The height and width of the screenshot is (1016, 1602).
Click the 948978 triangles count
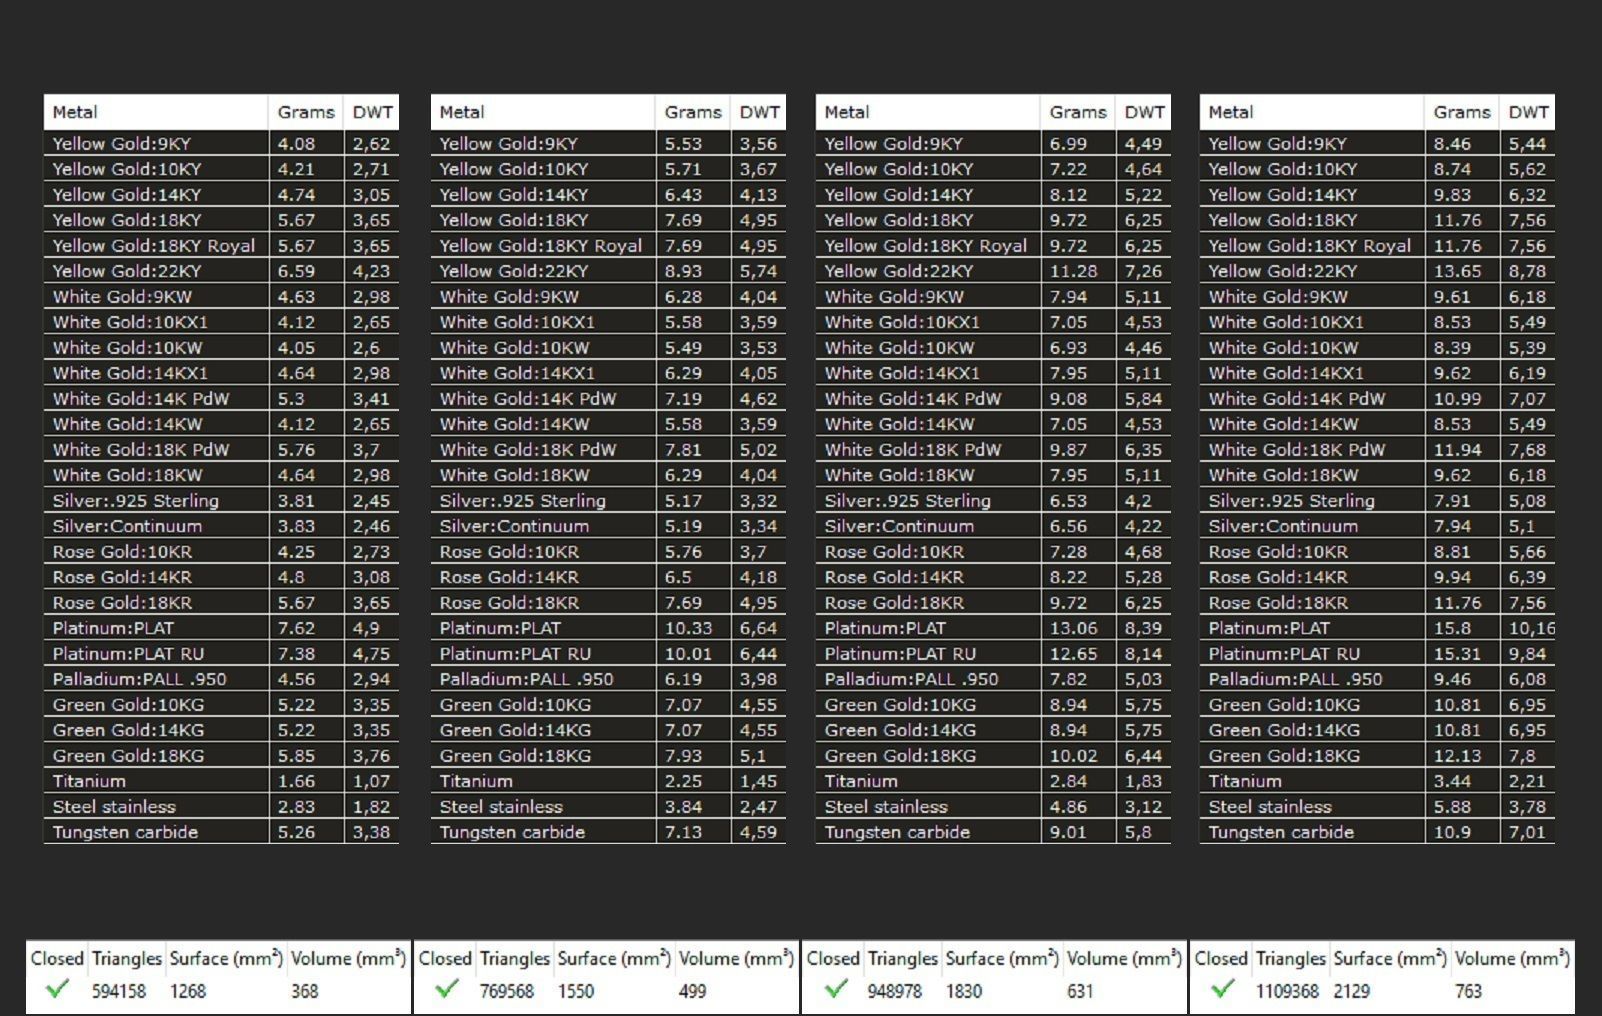pos(895,991)
